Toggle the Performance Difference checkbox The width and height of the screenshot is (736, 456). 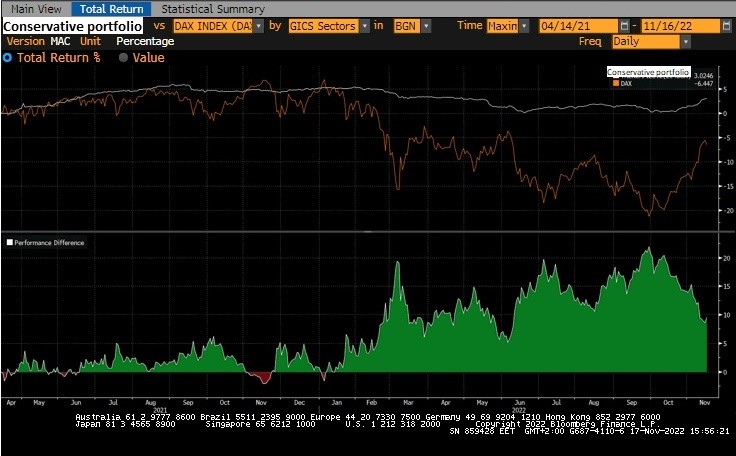[9, 242]
